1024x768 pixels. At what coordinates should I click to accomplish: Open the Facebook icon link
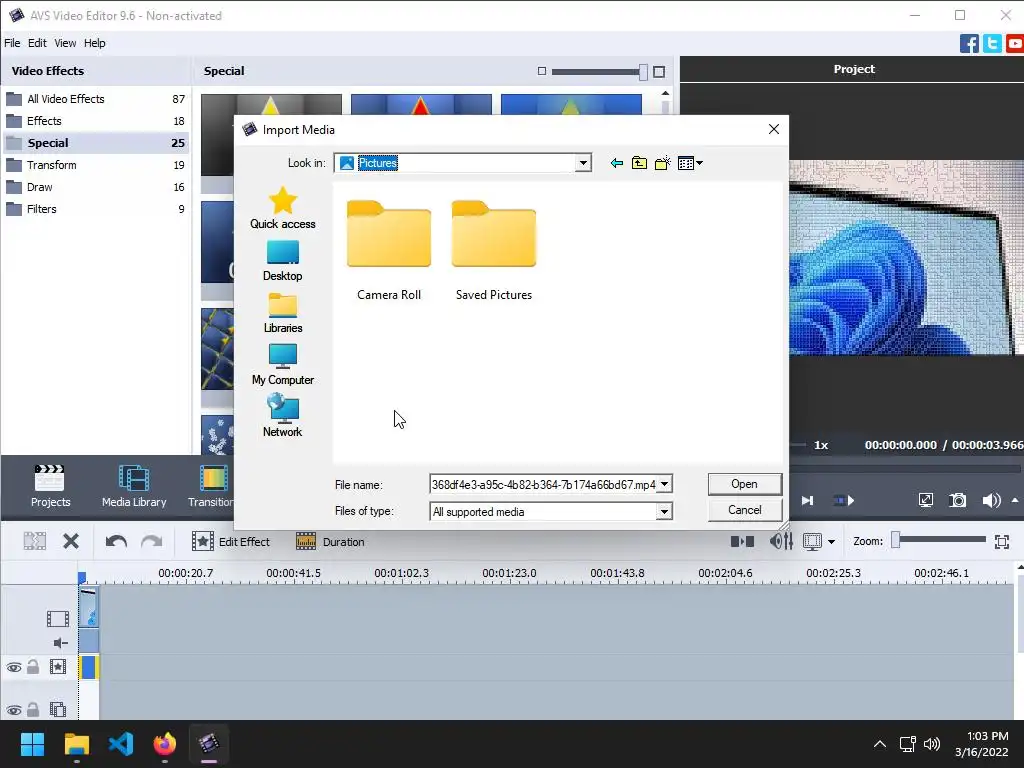[969, 44]
